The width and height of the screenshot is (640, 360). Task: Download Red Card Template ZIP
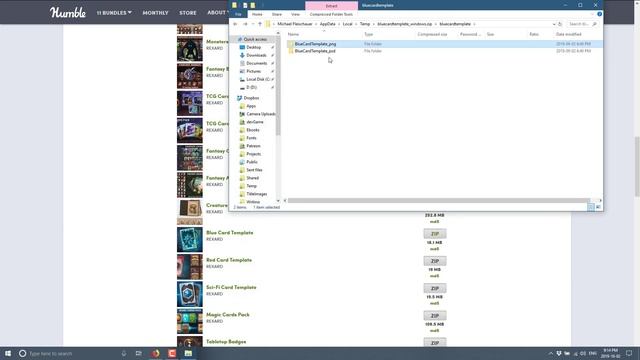(435, 261)
